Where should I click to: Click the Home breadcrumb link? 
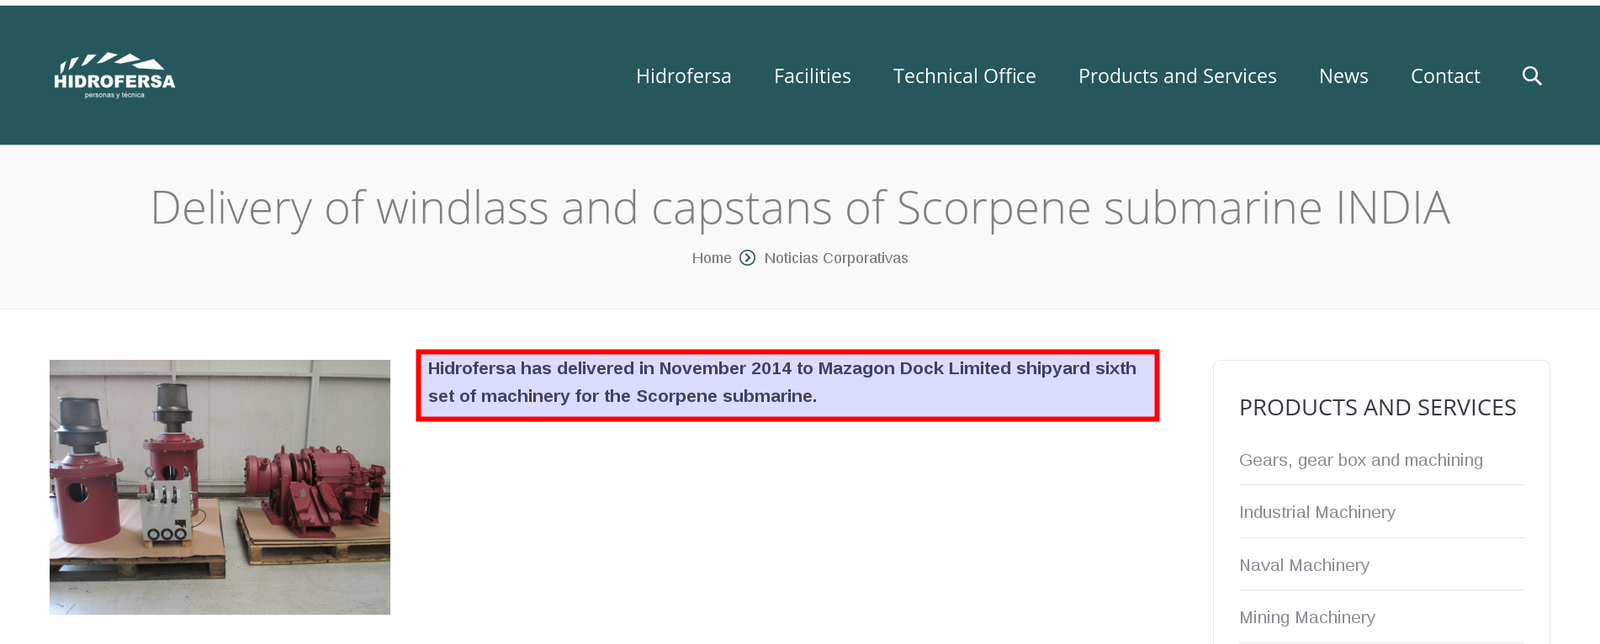pyautogui.click(x=711, y=258)
